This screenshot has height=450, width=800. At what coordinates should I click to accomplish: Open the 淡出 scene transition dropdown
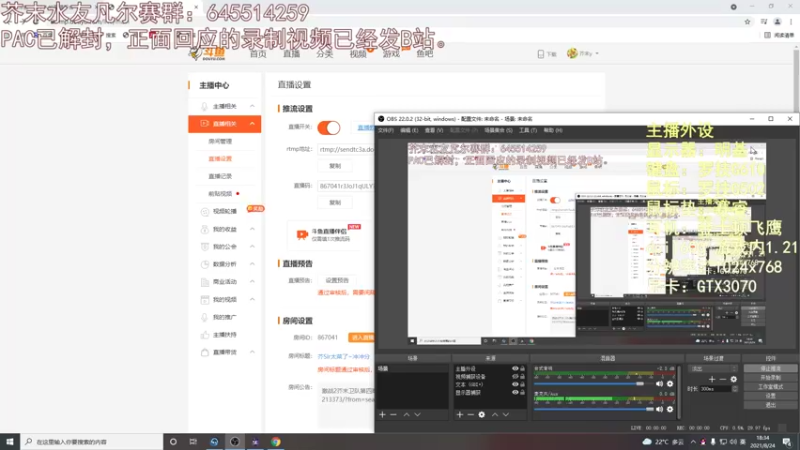coord(712,368)
